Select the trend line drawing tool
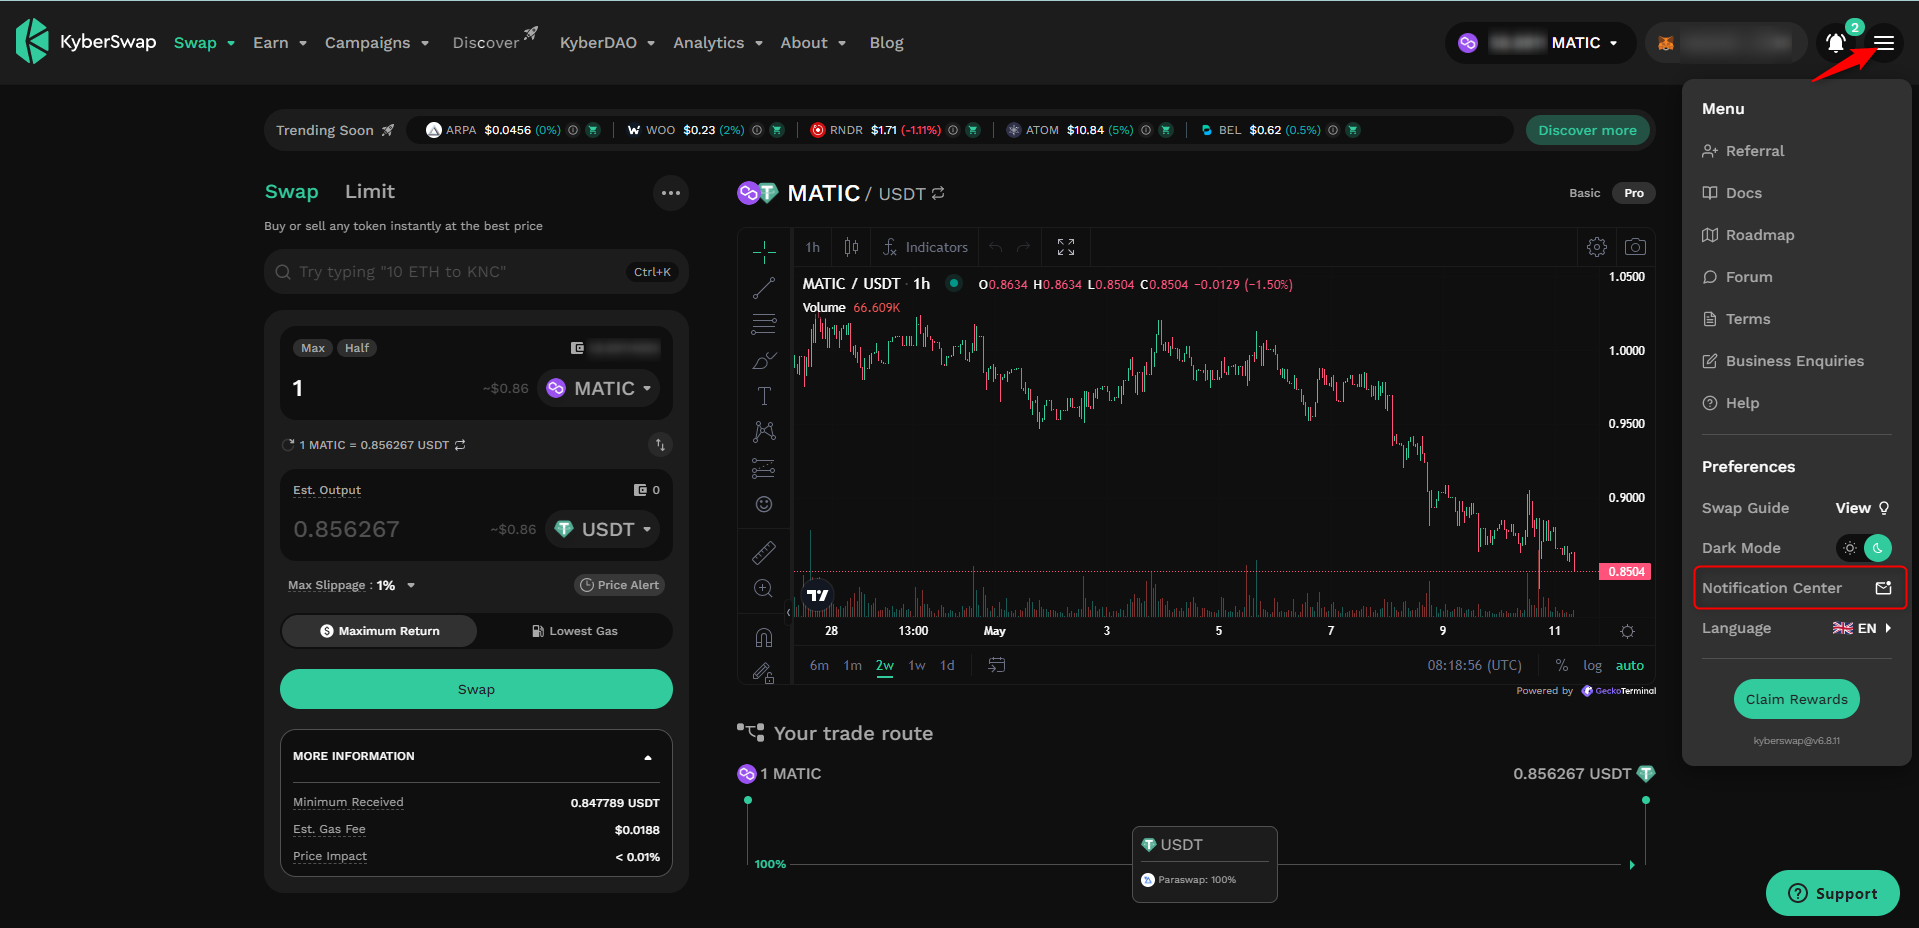 click(764, 288)
